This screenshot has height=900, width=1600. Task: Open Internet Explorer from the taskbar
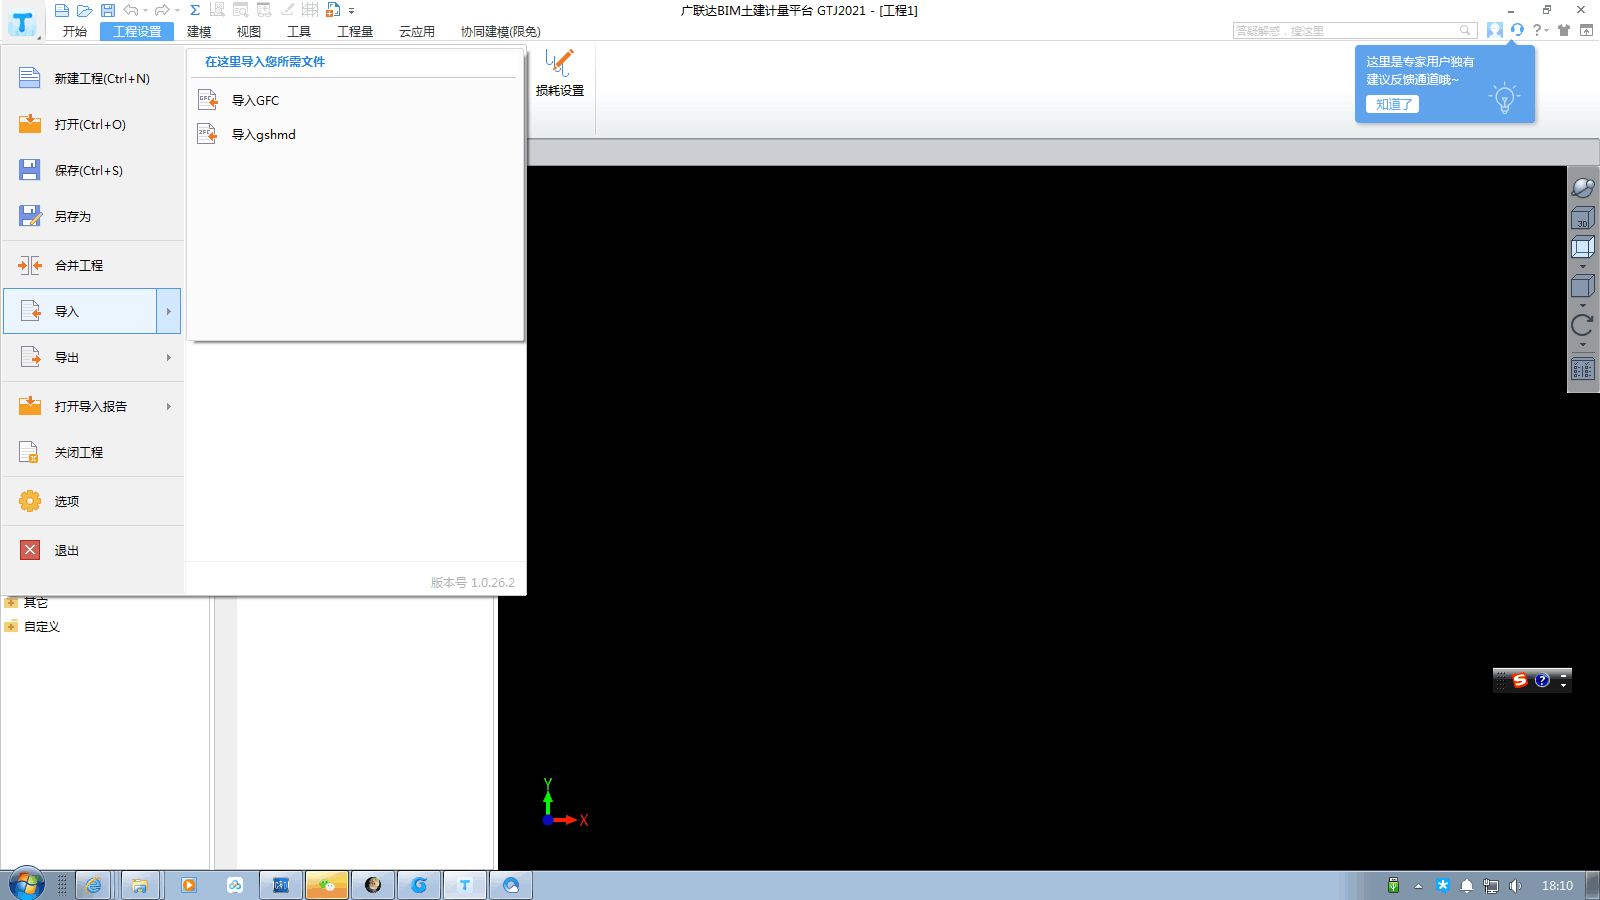pos(93,885)
